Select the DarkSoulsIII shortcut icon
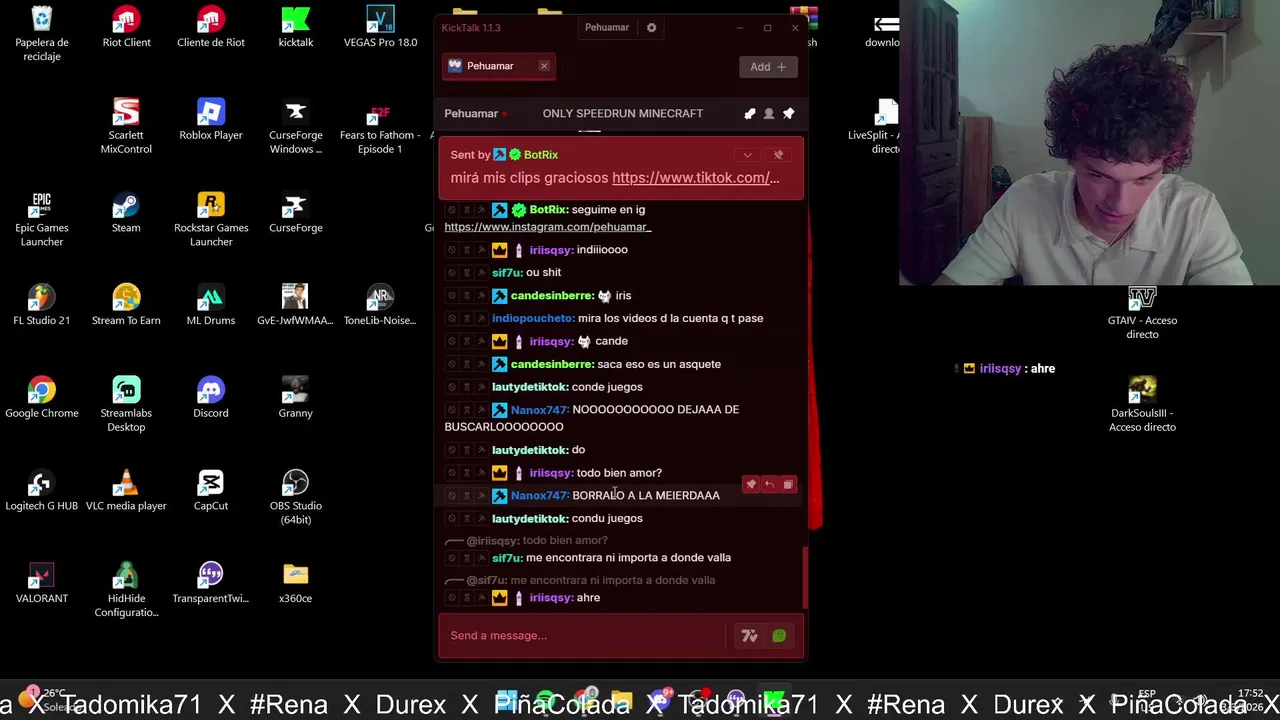The height and width of the screenshot is (720, 1280). click(1143, 405)
